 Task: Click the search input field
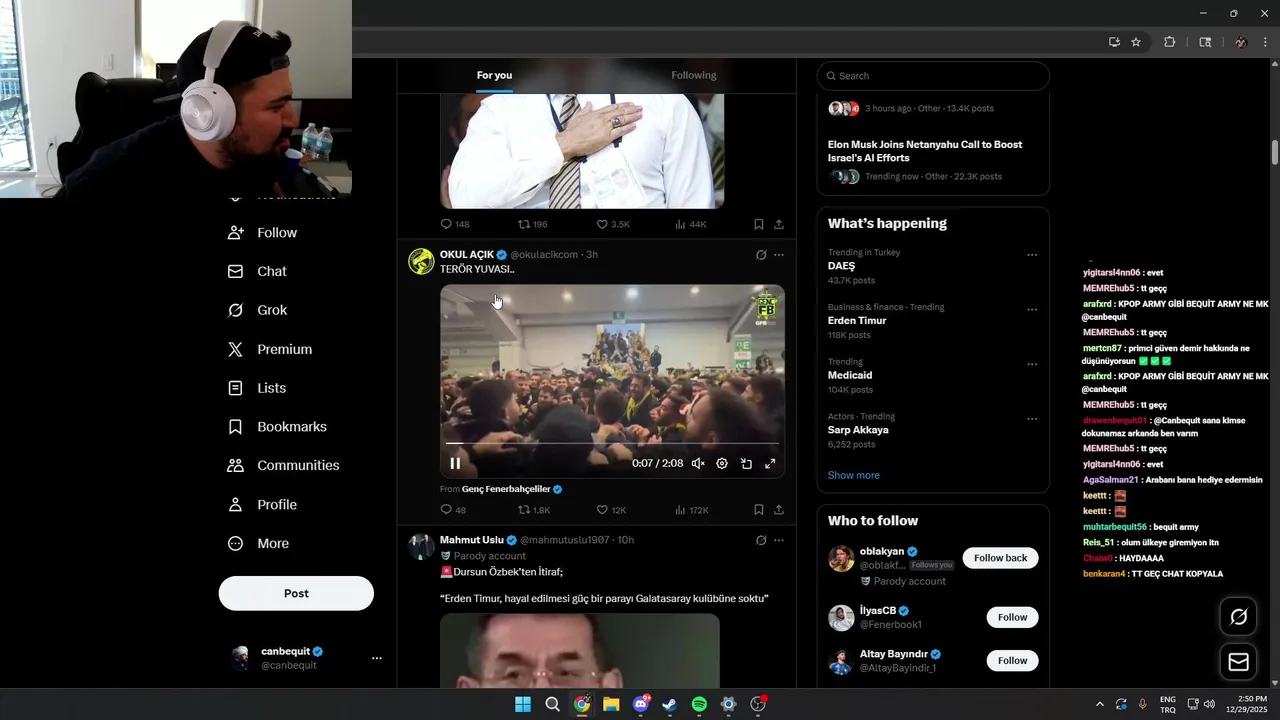click(933, 76)
